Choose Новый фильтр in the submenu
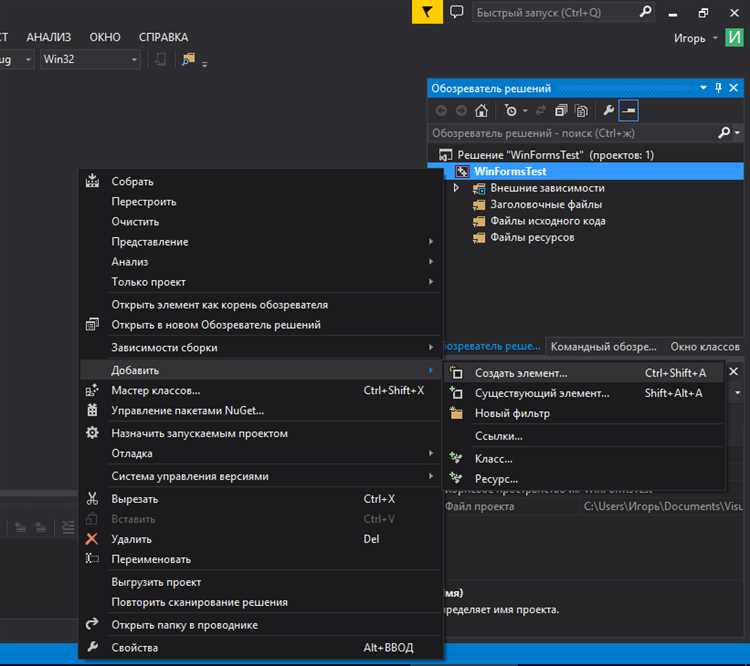The width and height of the screenshot is (750, 666). pyautogui.click(x=585, y=413)
